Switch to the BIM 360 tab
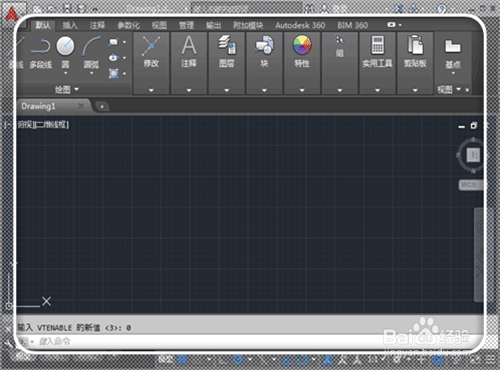Screen dimensions: 500x370 pyautogui.click(x=352, y=25)
